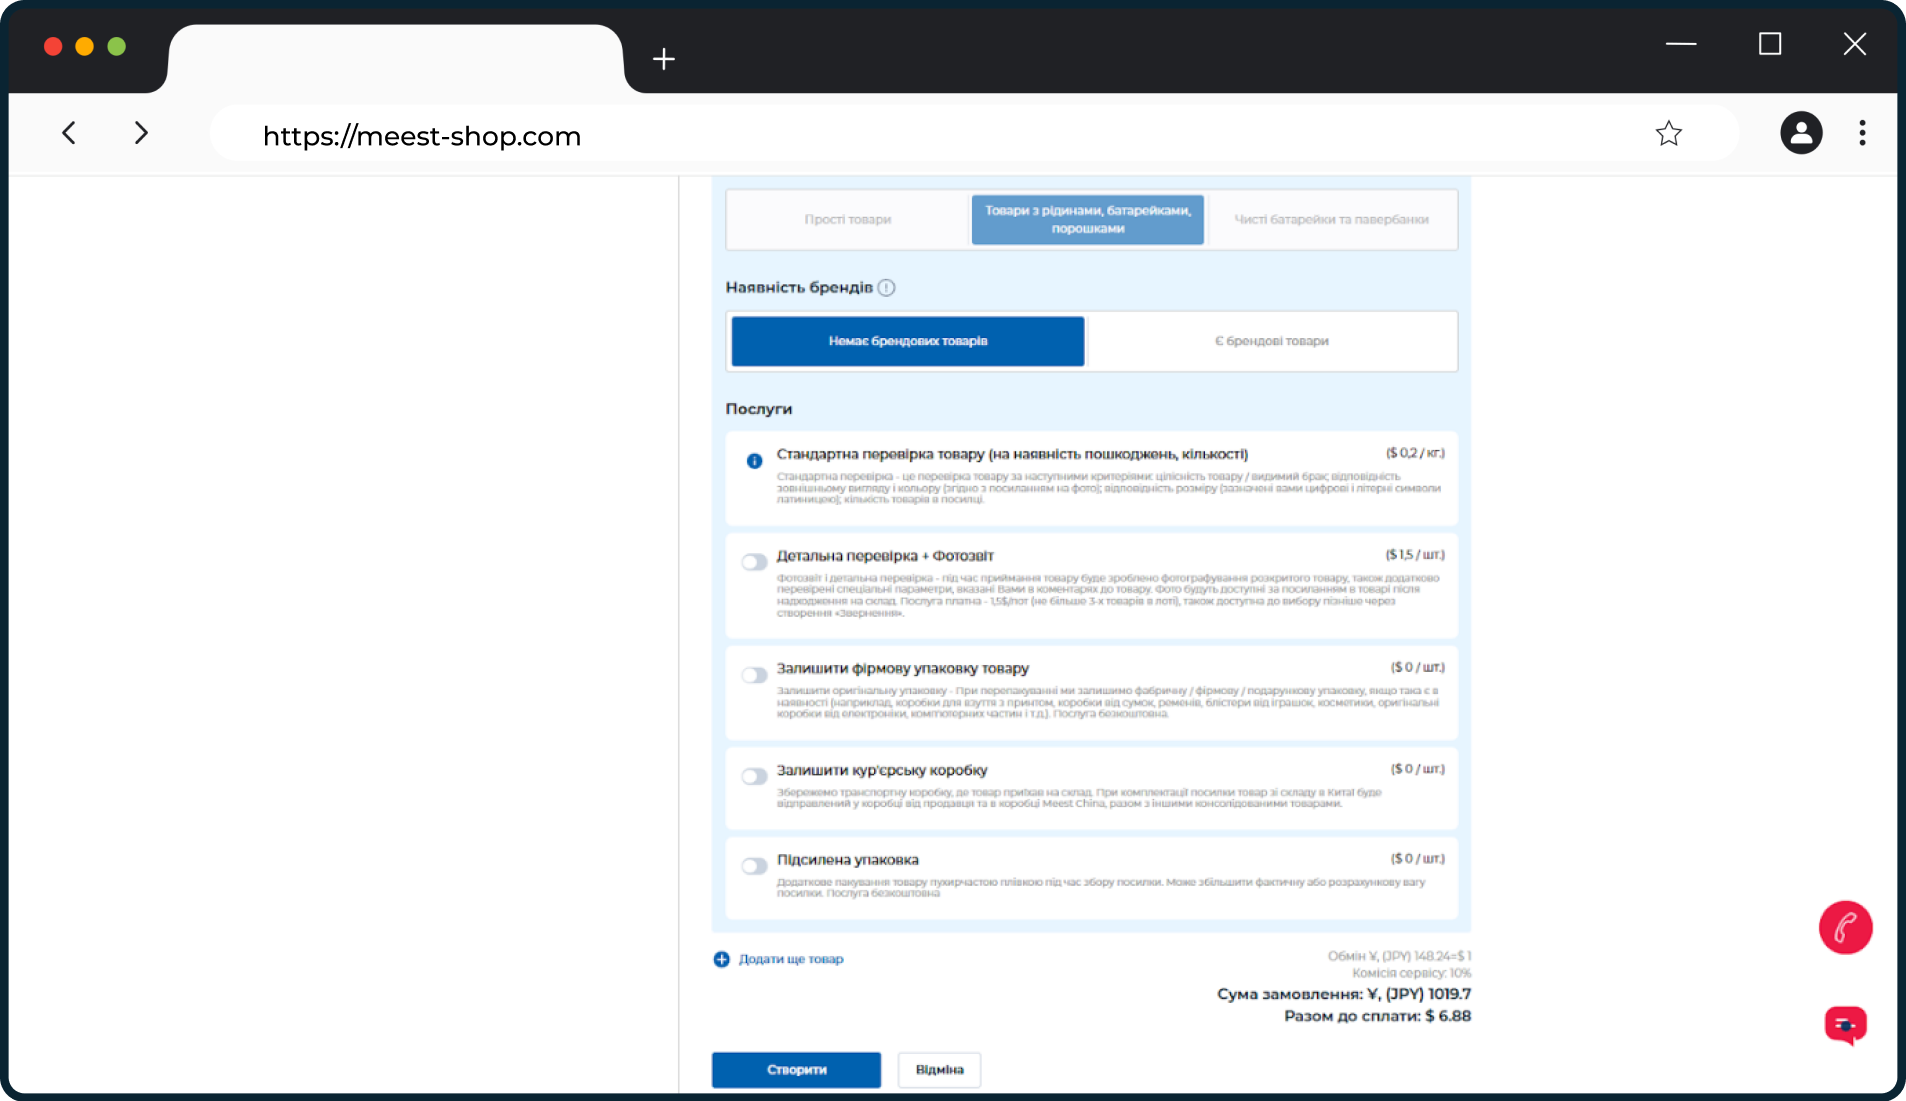Click the Залишити кур'єрську коробку label
This screenshot has height=1101, width=1906.
tap(882, 771)
